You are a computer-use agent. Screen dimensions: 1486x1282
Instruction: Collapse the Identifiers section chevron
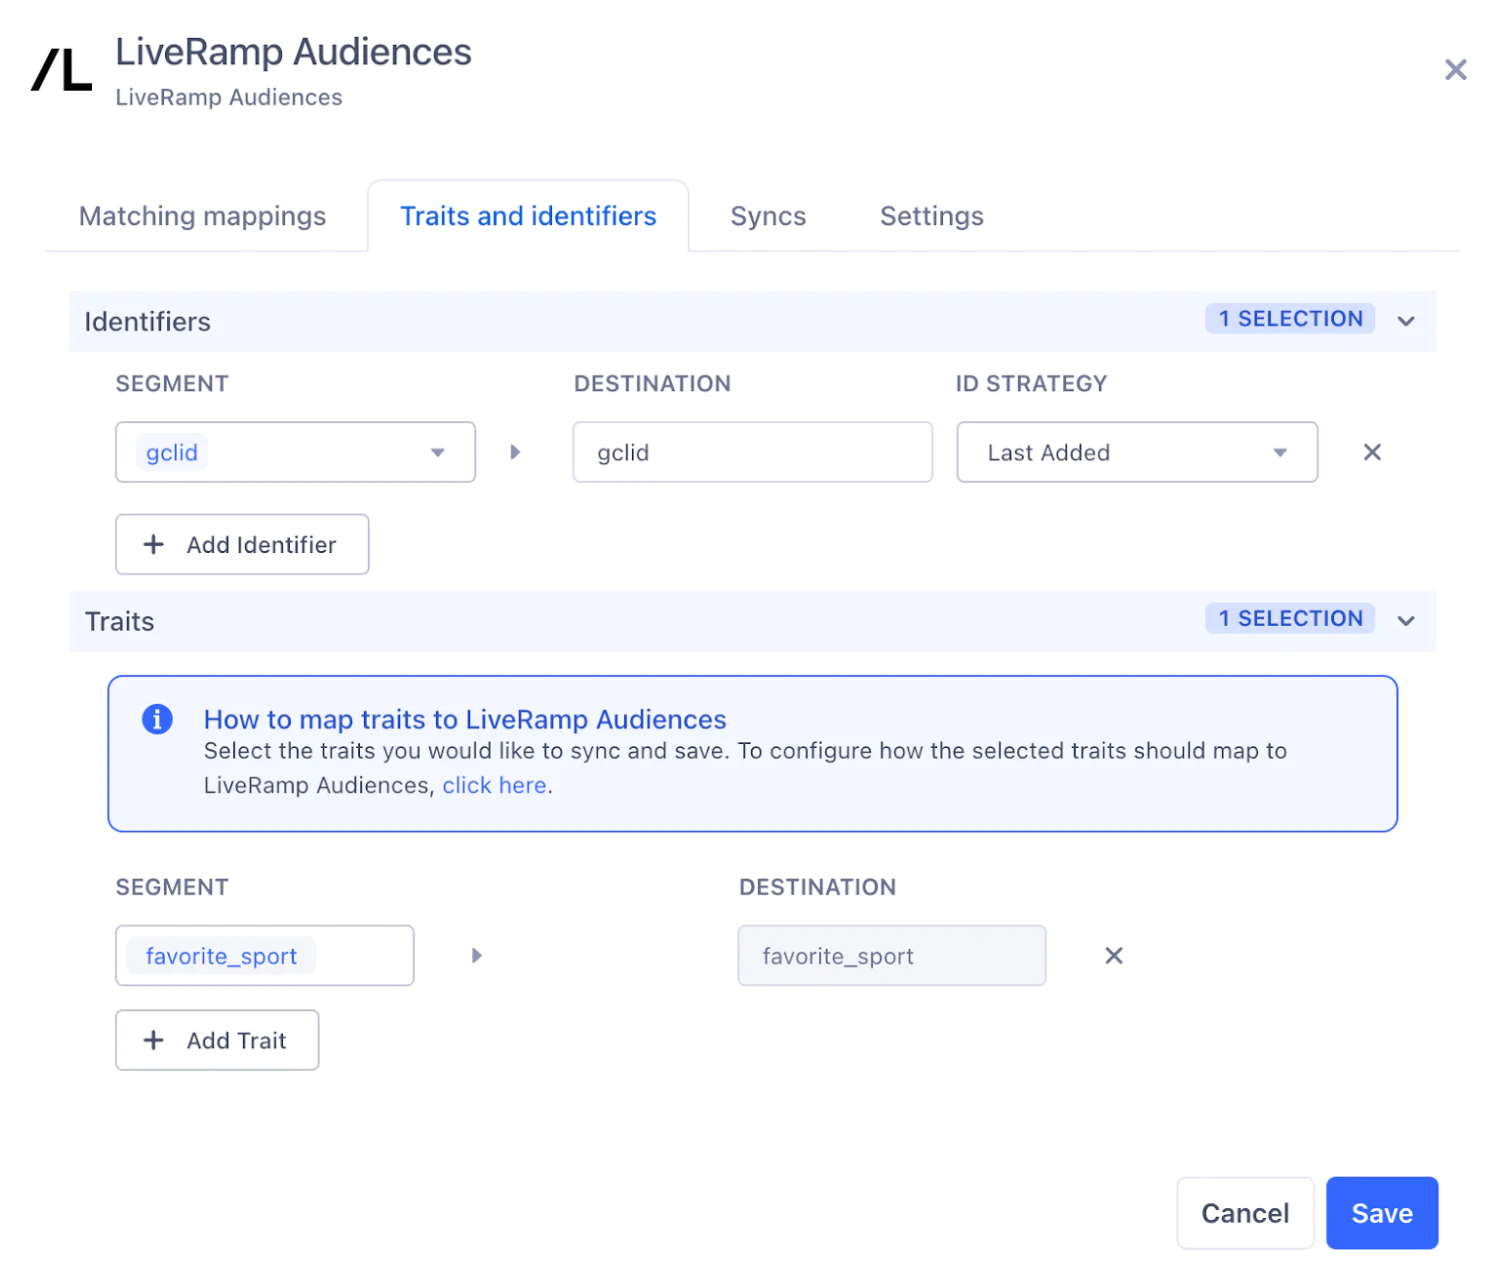coord(1406,321)
